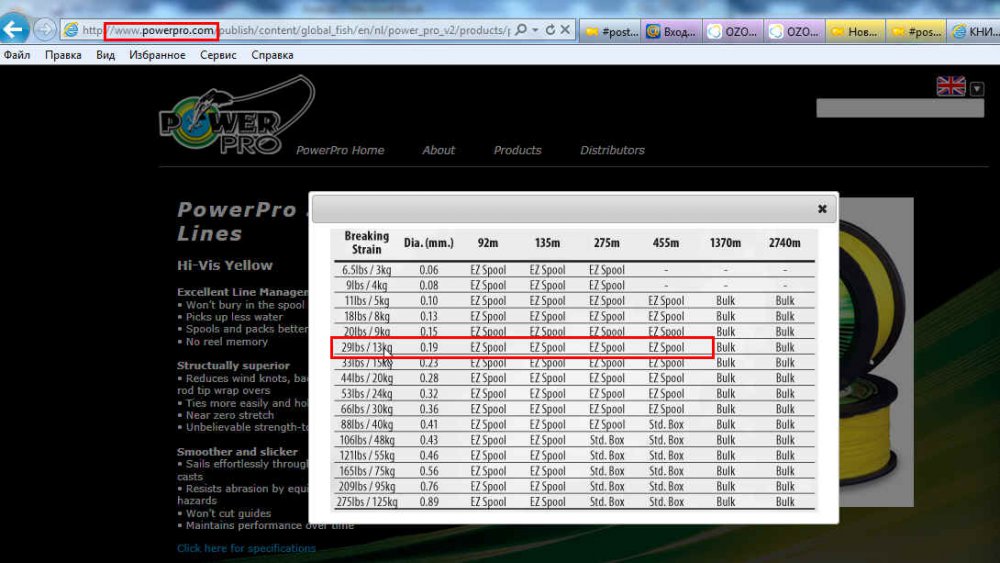Image resolution: width=1000 pixels, height=563 pixels.
Task: Click the '121lbs / 55kg' row label
Action: [x=367, y=456]
